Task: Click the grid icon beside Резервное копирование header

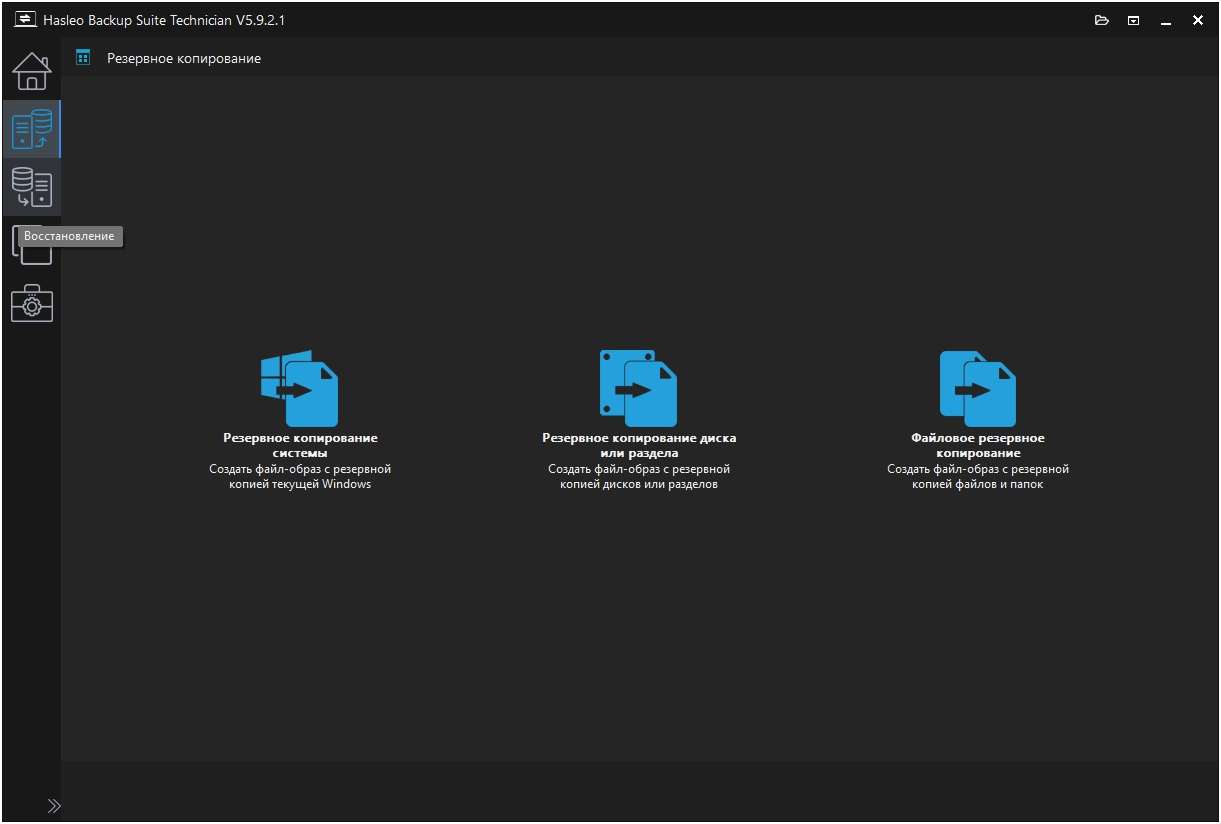Action: [x=83, y=58]
